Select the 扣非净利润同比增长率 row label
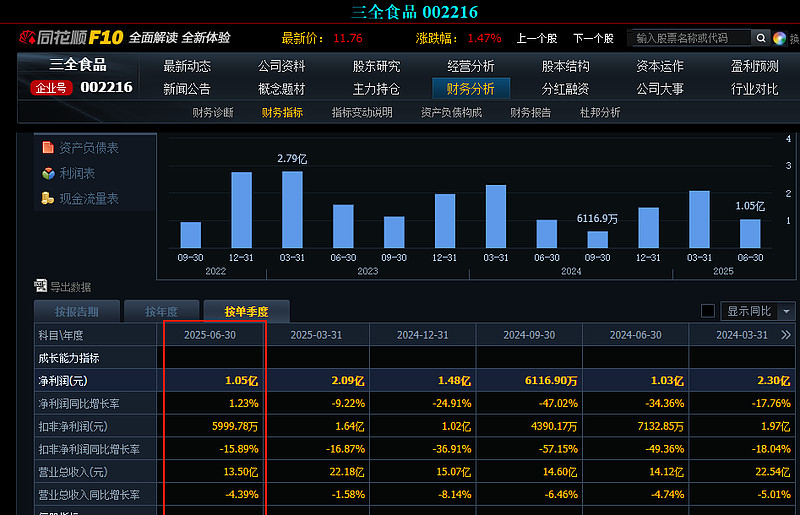The width and height of the screenshot is (800, 515). tap(89, 449)
